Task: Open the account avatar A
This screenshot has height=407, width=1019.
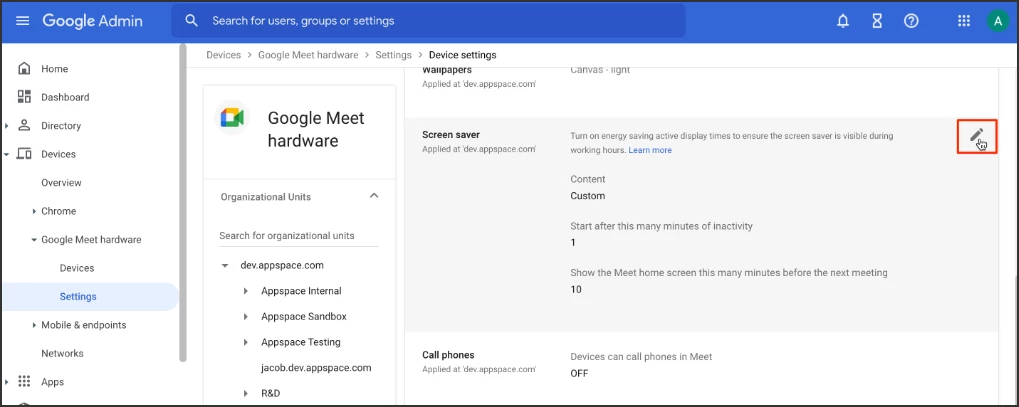Action: point(997,21)
